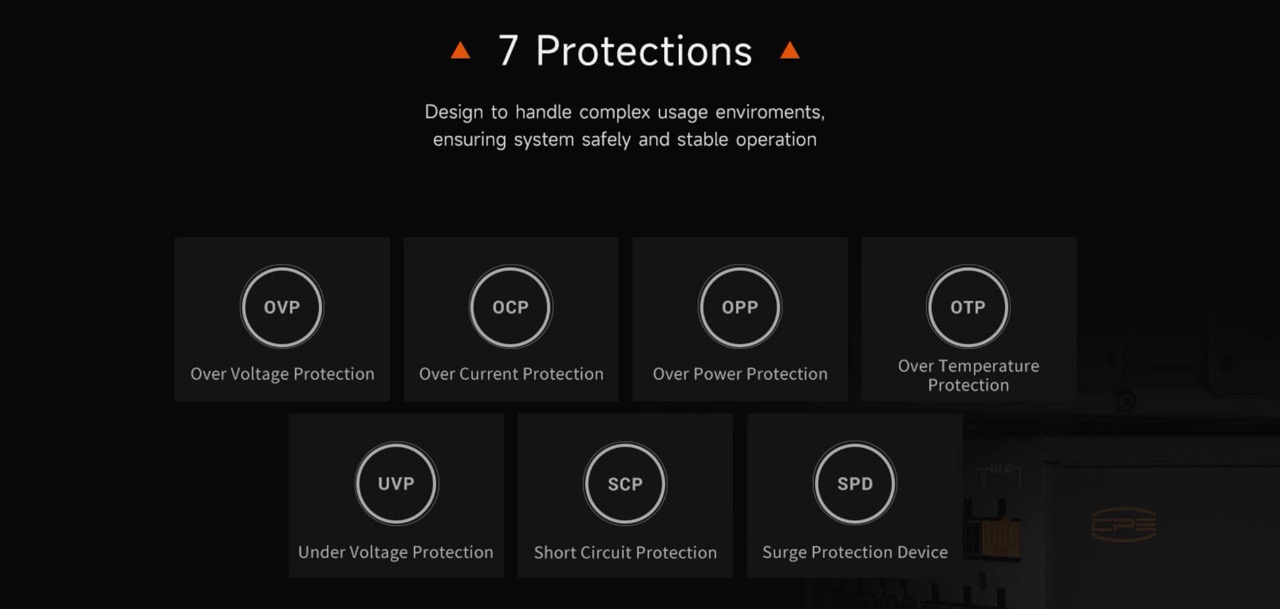Click the orange logo on the device
This screenshot has height=609, width=1280.
tap(1123, 524)
